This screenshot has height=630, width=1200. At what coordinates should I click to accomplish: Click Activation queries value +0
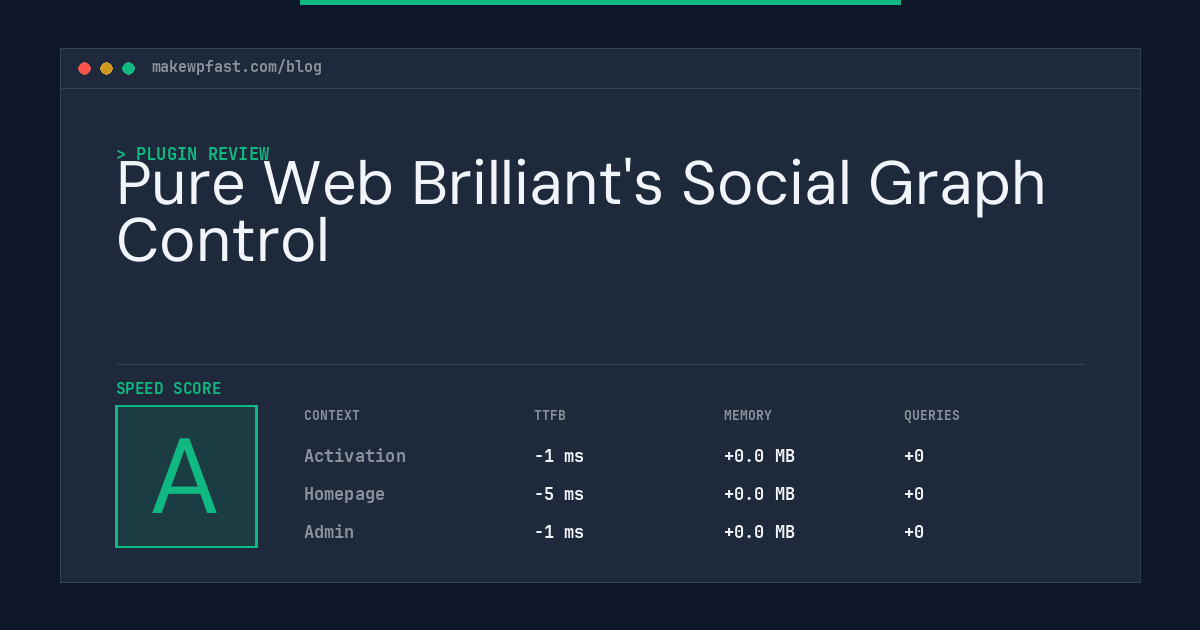[x=914, y=456]
